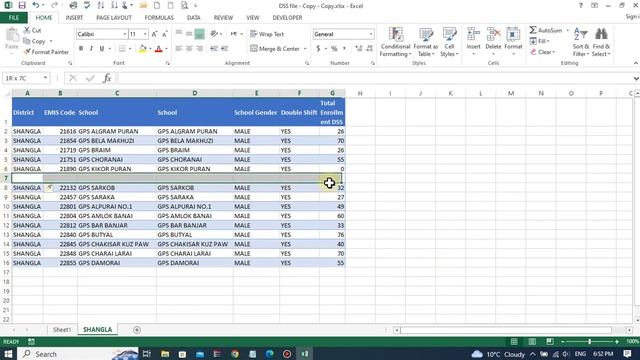Image resolution: width=640 pixels, height=360 pixels.
Task: Select the Format Painter brush
Action: tap(27, 52)
